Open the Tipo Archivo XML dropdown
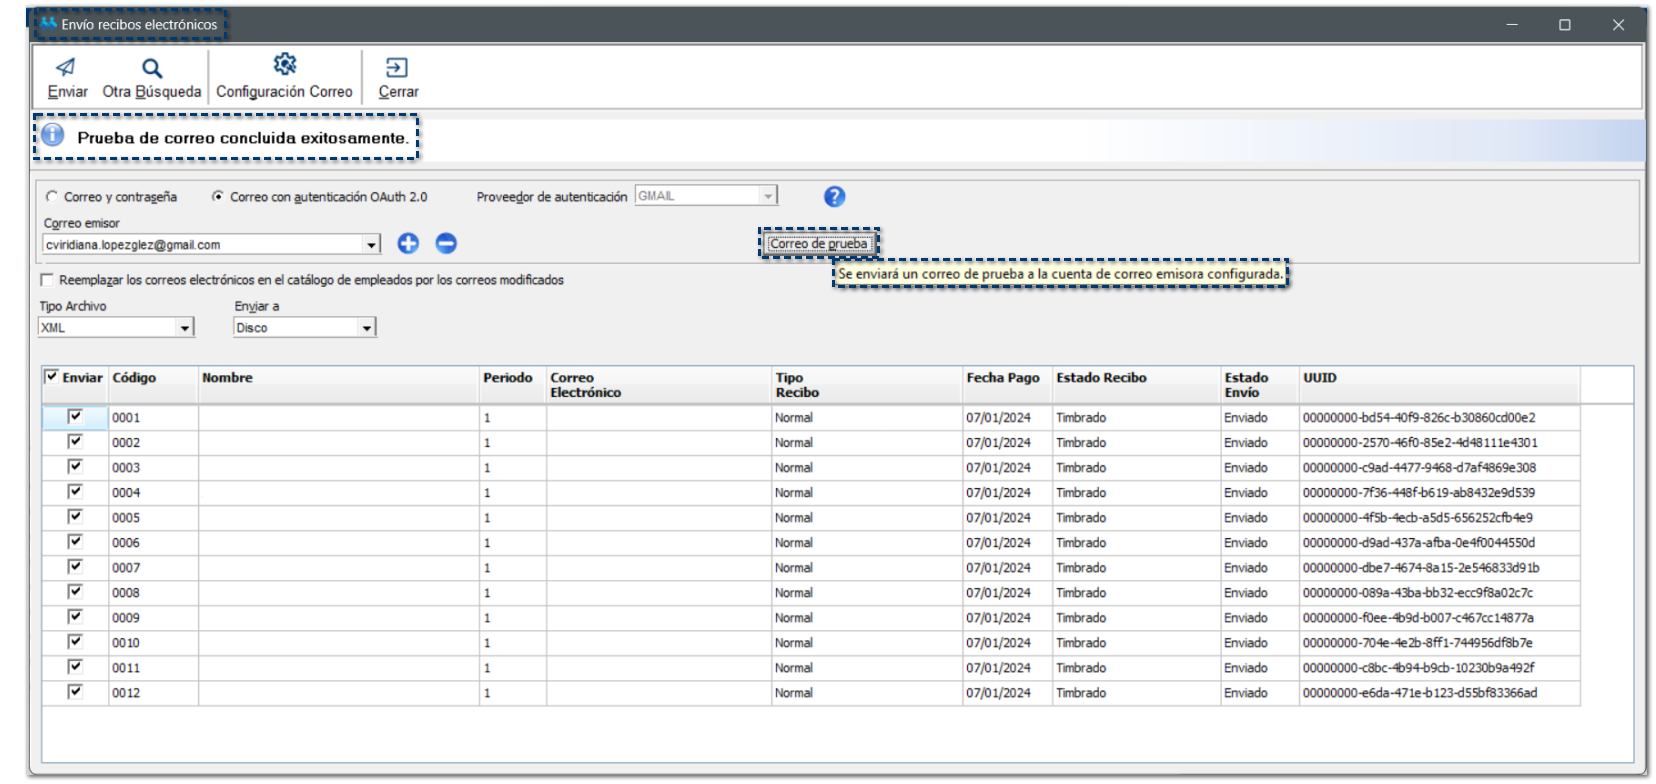Image resolution: width=1656 pixels, height=784 pixels. (x=184, y=328)
